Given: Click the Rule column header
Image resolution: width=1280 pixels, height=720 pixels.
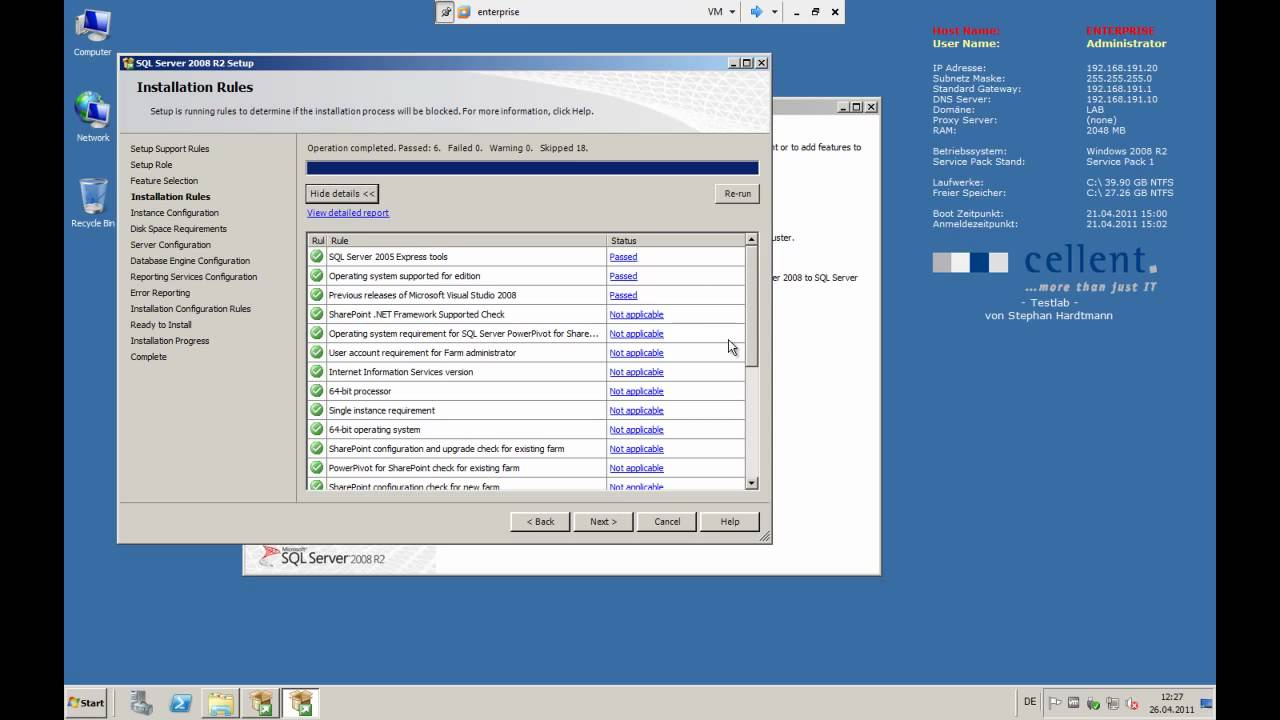Looking at the screenshot, I should (x=466, y=240).
